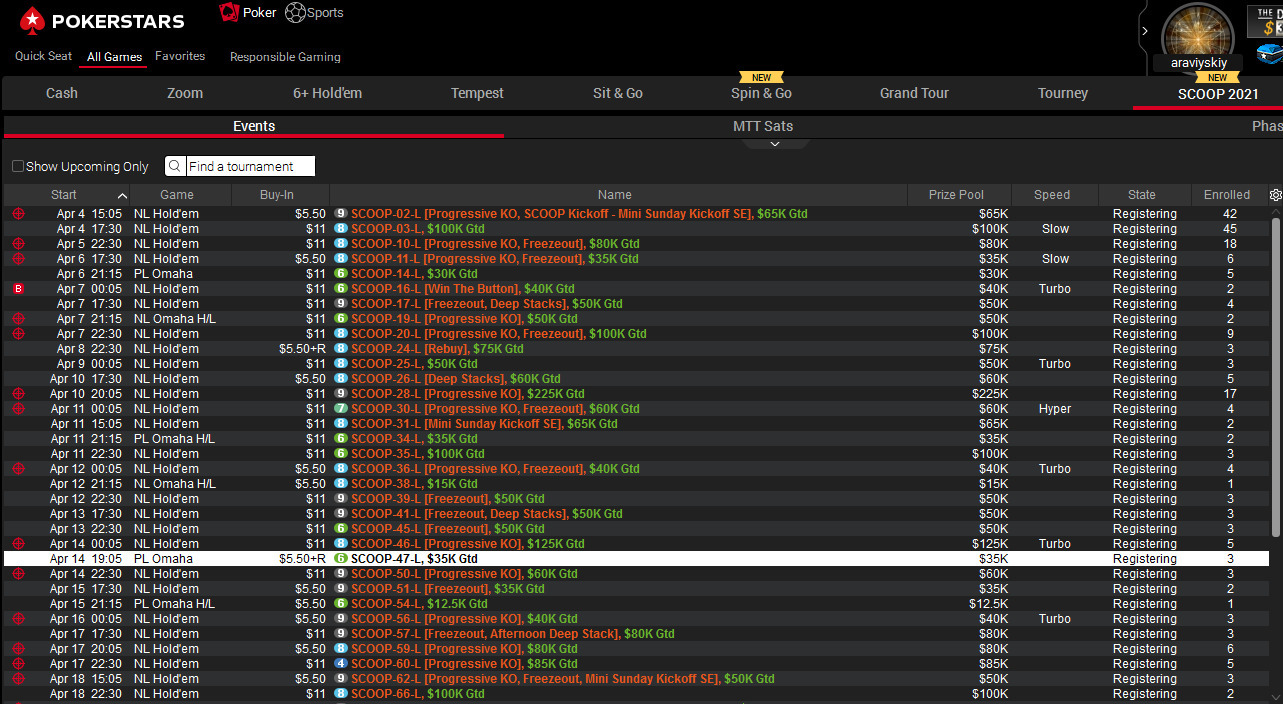Image resolution: width=1283 pixels, height=704 pixels.
Task: Open Responsible Gaming link
Action: coord(285,57)
